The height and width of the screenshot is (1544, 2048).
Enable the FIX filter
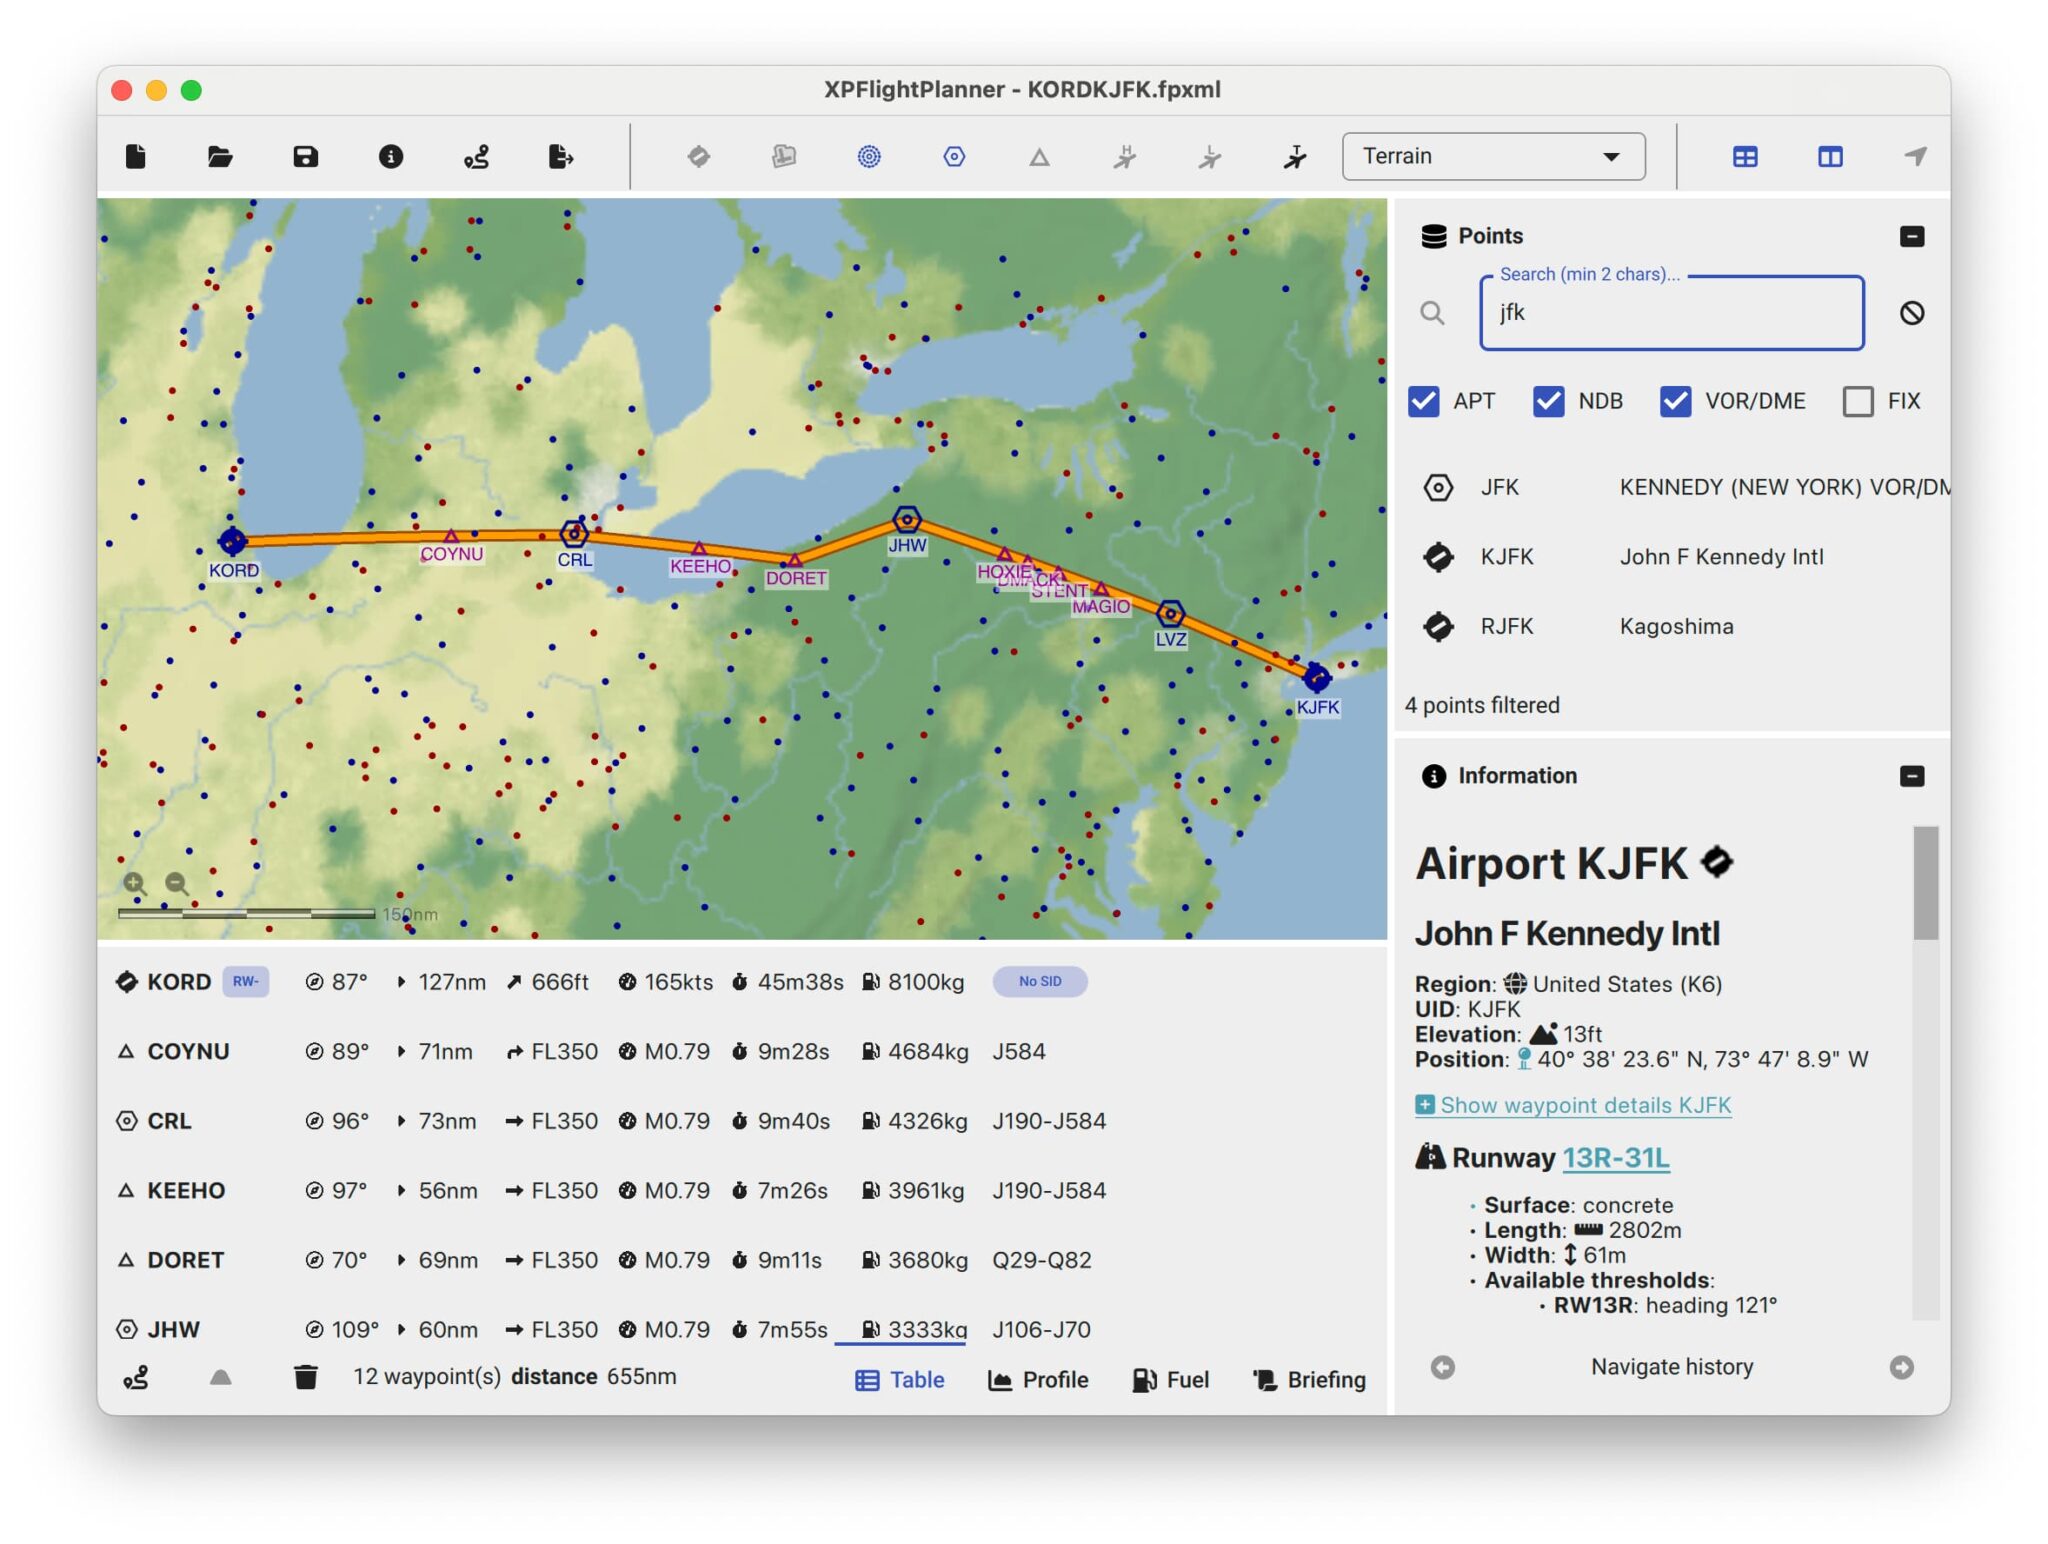(1859, 401)
